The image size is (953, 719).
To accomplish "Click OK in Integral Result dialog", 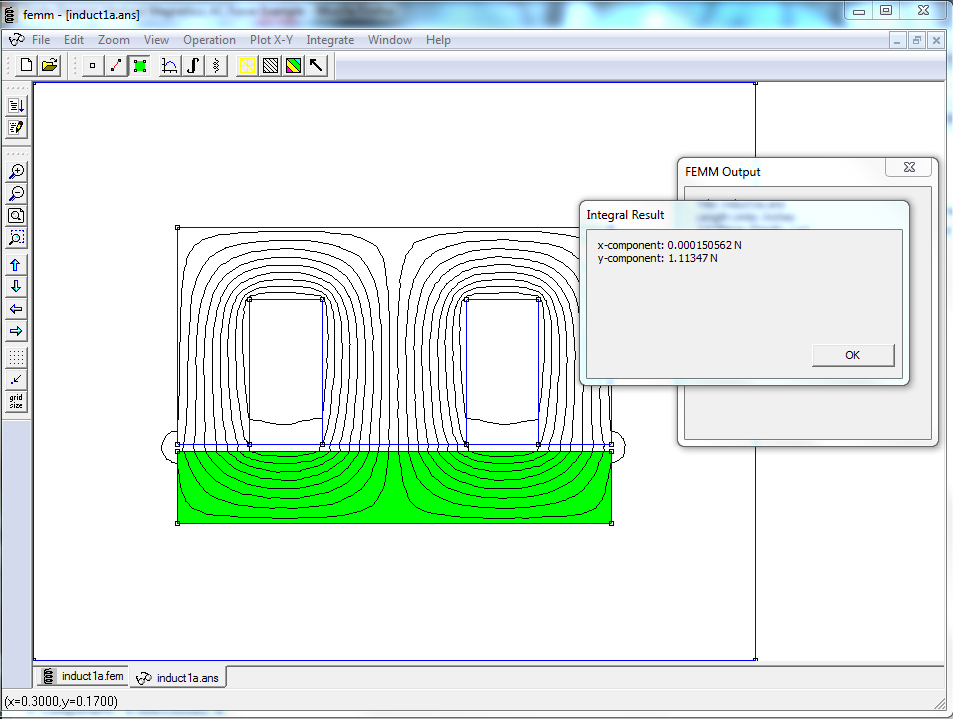I will [x=853, y=355].
